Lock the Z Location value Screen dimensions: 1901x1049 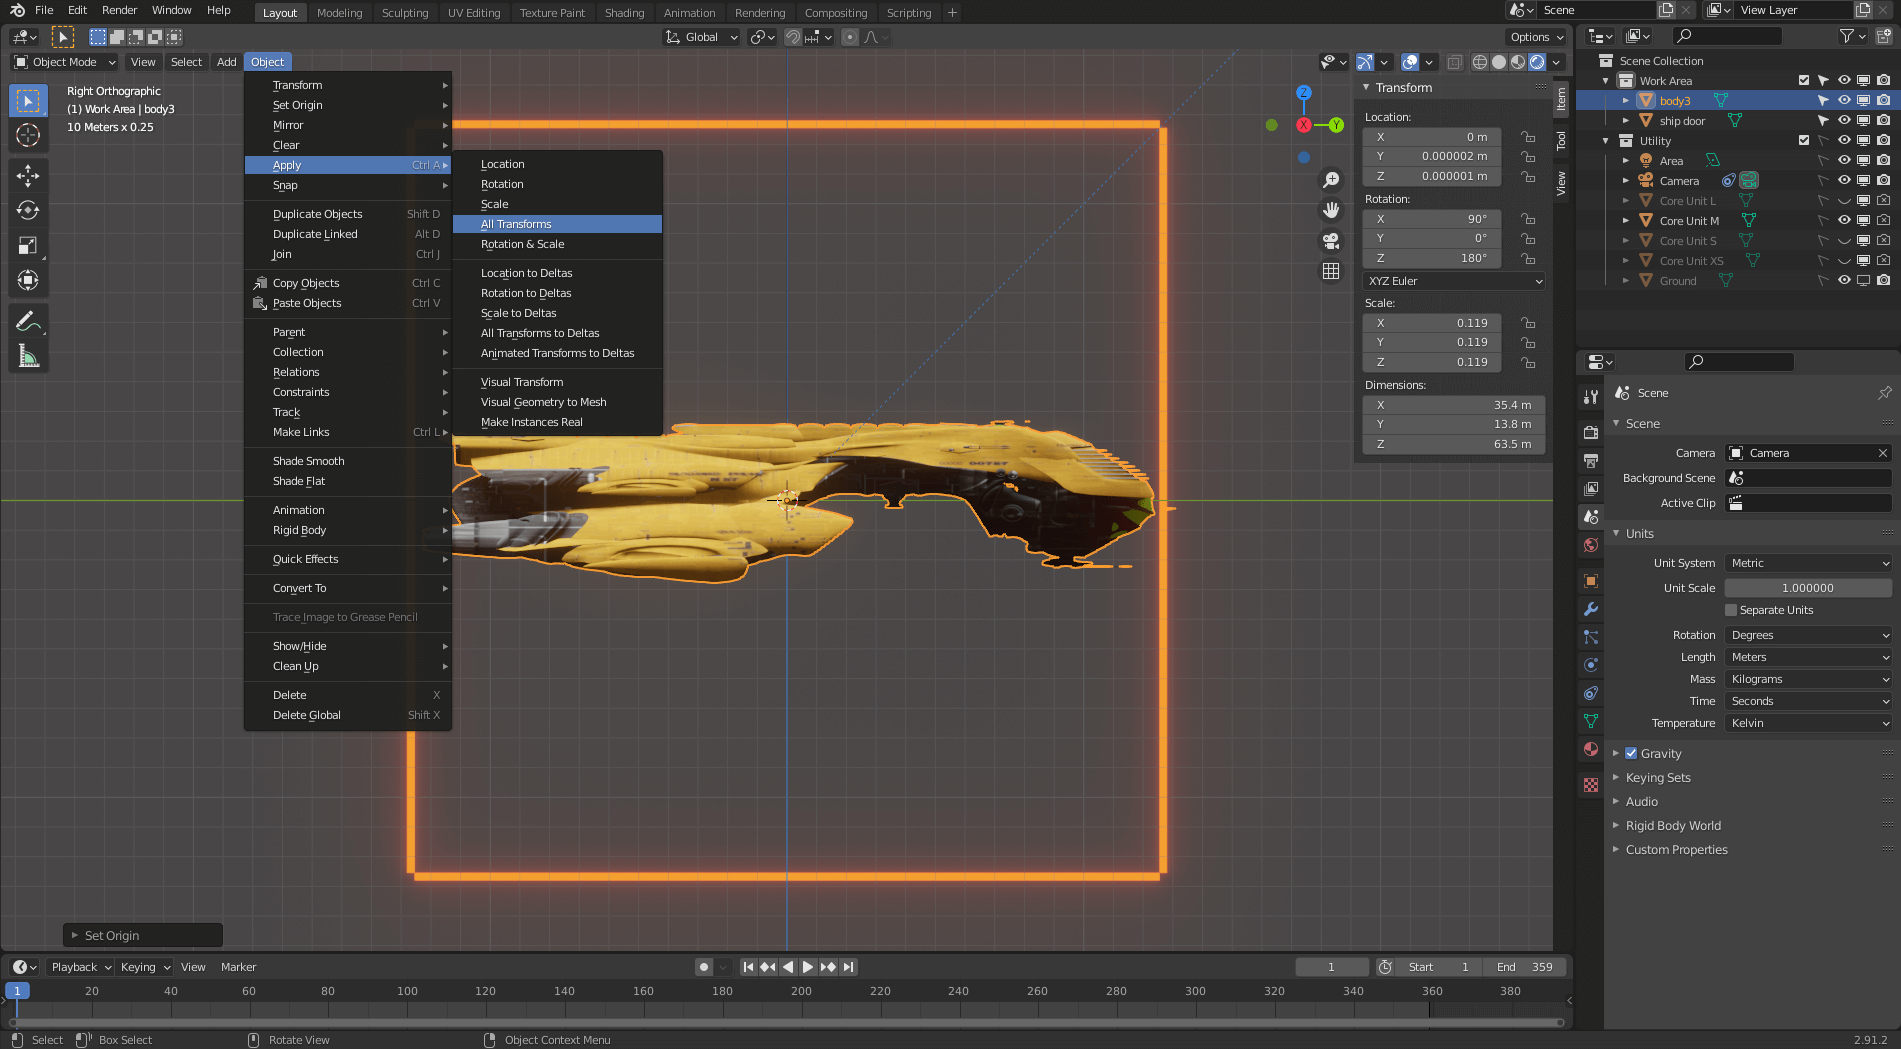point(1528,176)
